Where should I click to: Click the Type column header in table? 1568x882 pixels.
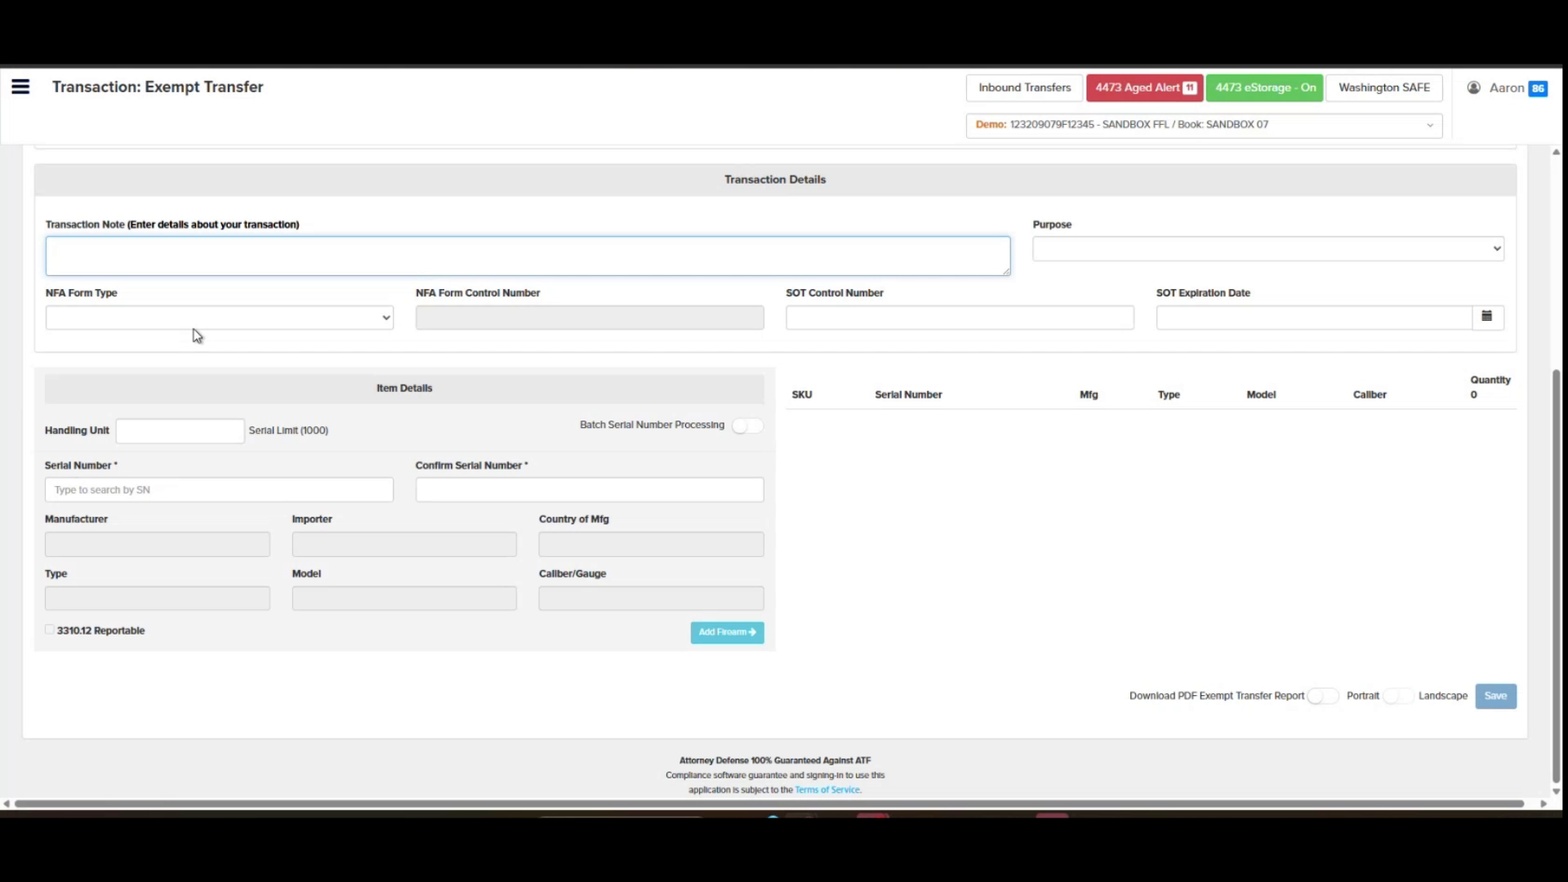[x=1169, y=395]
